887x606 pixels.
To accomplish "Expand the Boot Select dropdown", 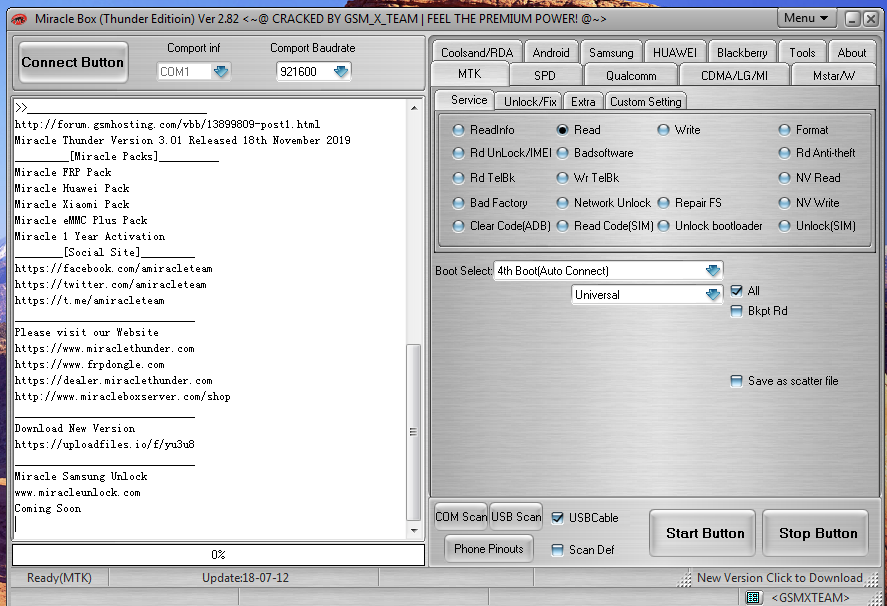I will [713, 270].
